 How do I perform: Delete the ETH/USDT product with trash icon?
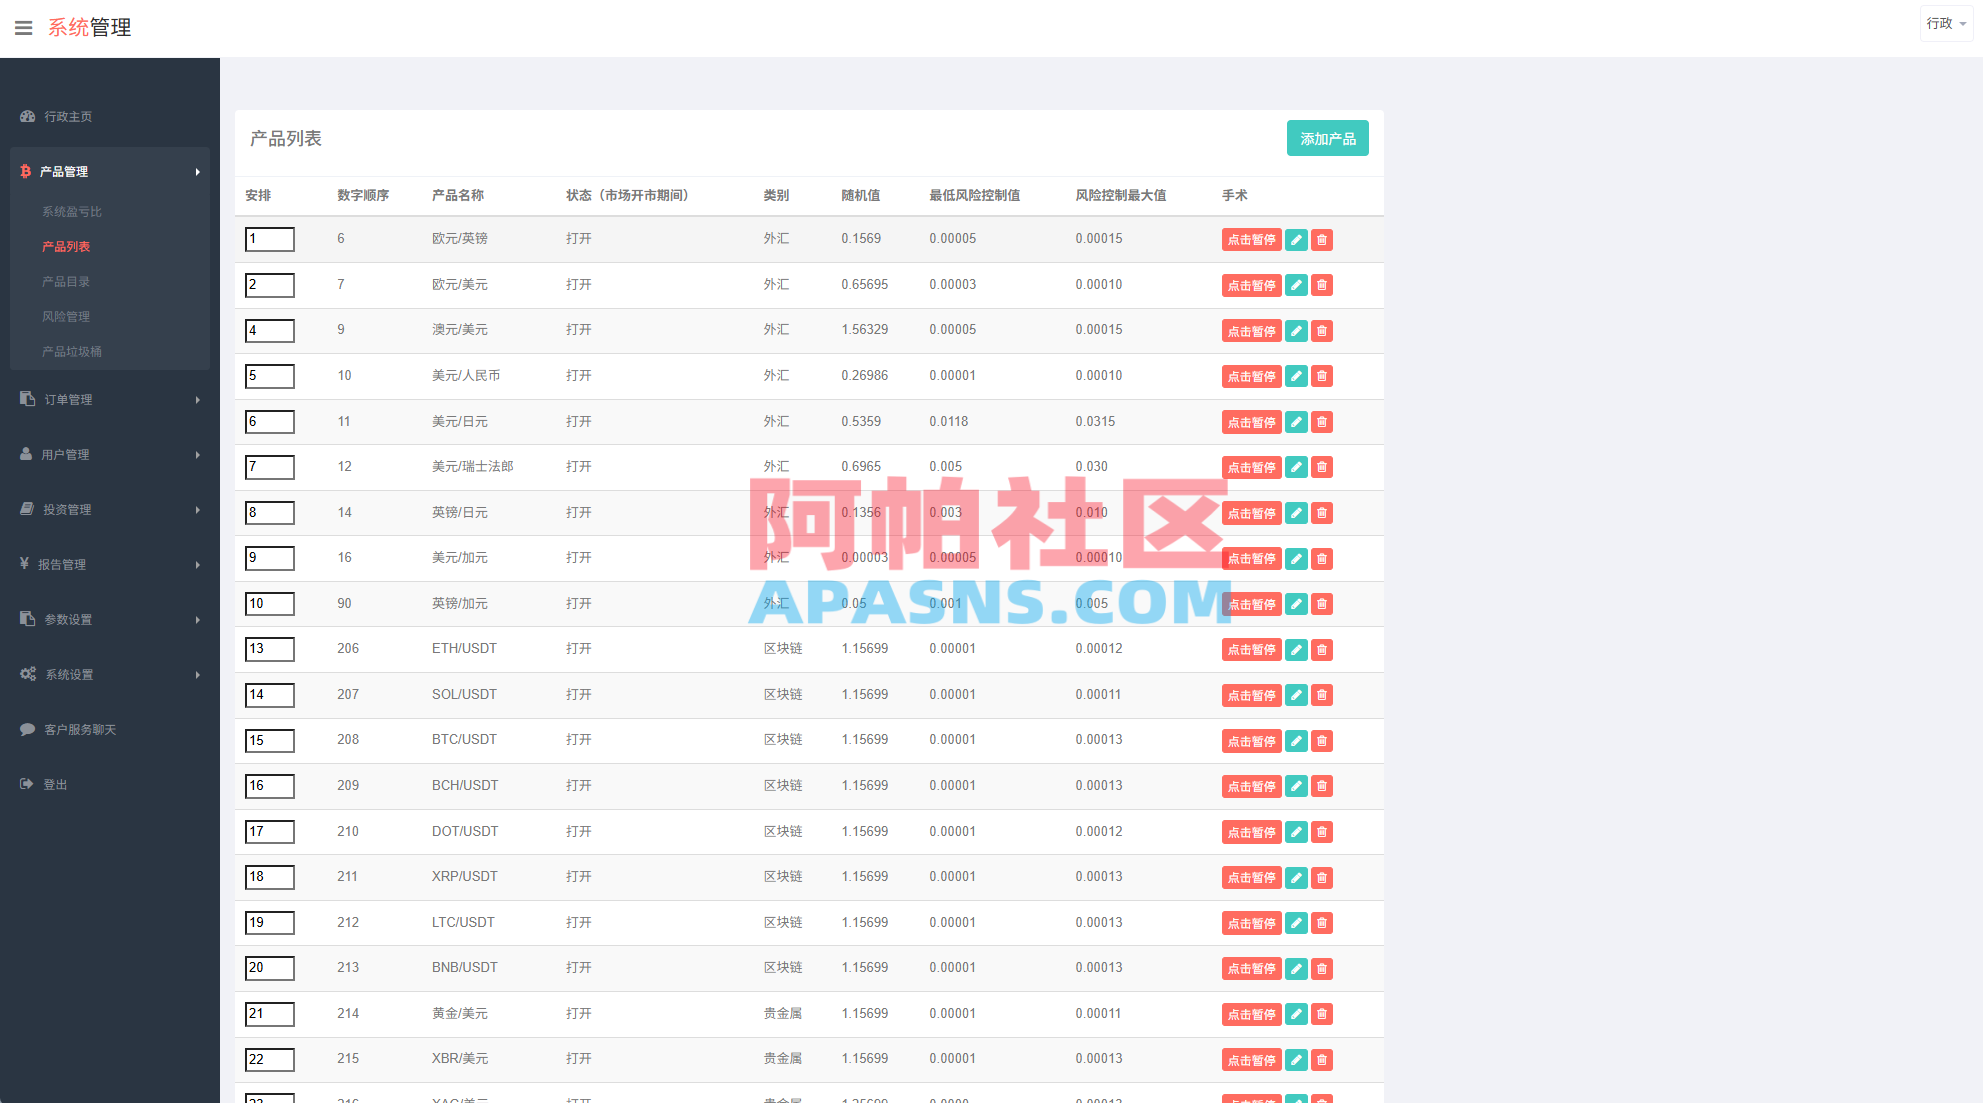[x=1321, y=649]
